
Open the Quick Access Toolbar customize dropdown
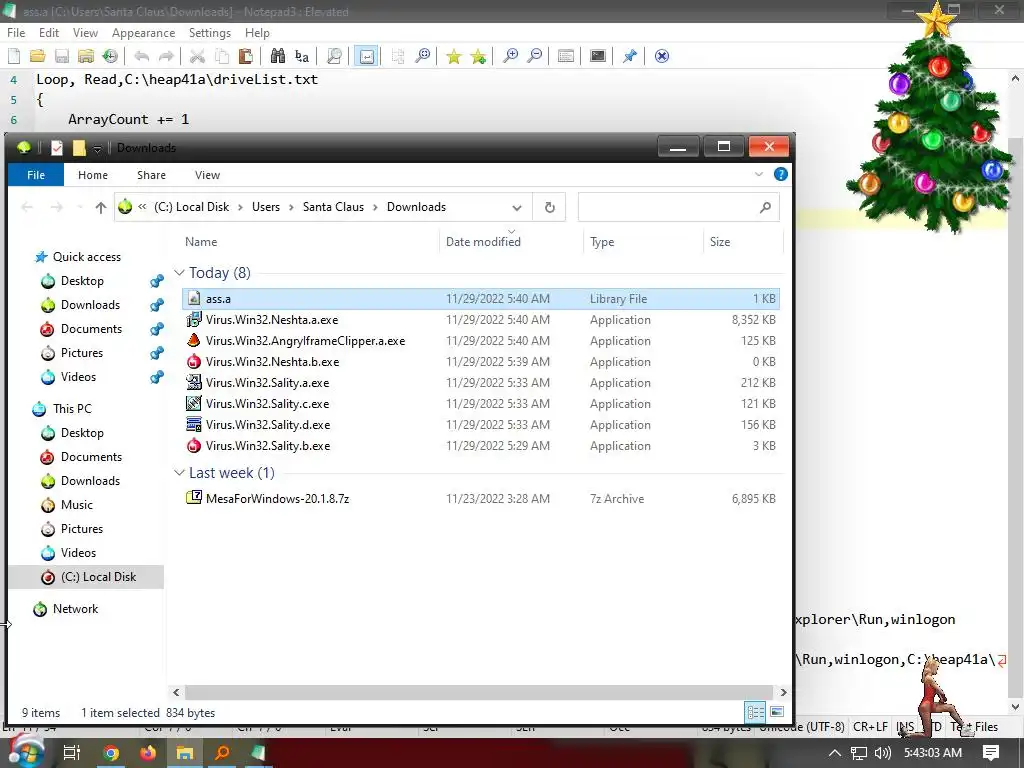click(x=97, y=149)
